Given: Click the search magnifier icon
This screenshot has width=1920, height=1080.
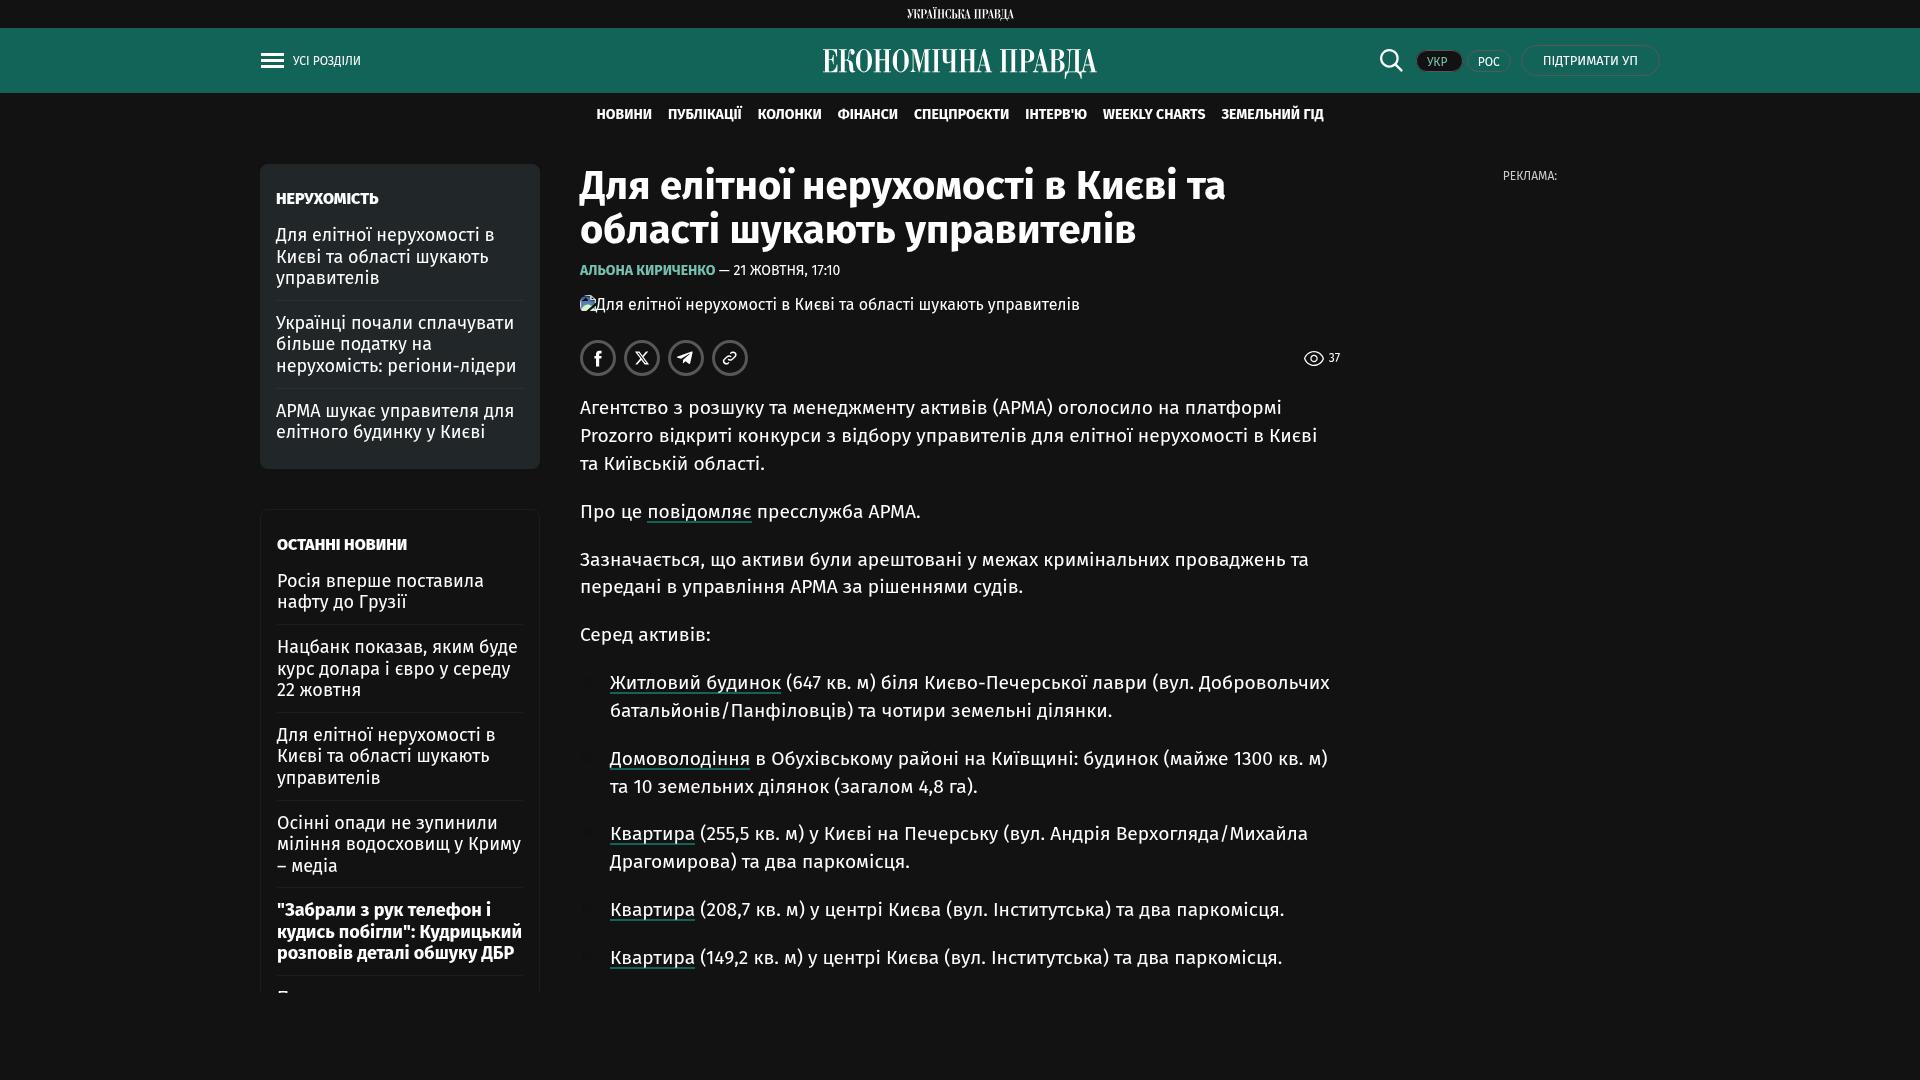Looking at the screenshot, I should [1391, 60].
